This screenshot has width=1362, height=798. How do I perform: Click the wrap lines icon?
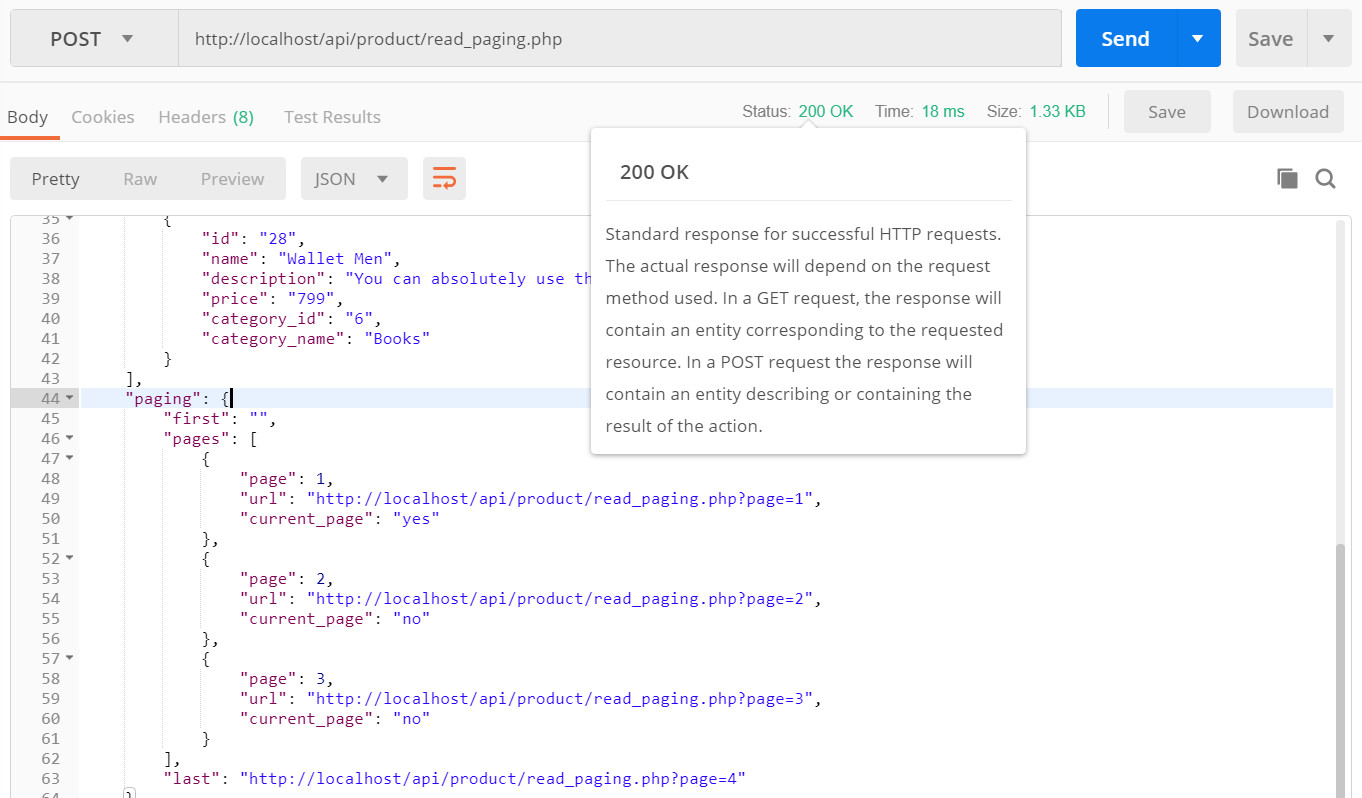click(x=444, y=179)
